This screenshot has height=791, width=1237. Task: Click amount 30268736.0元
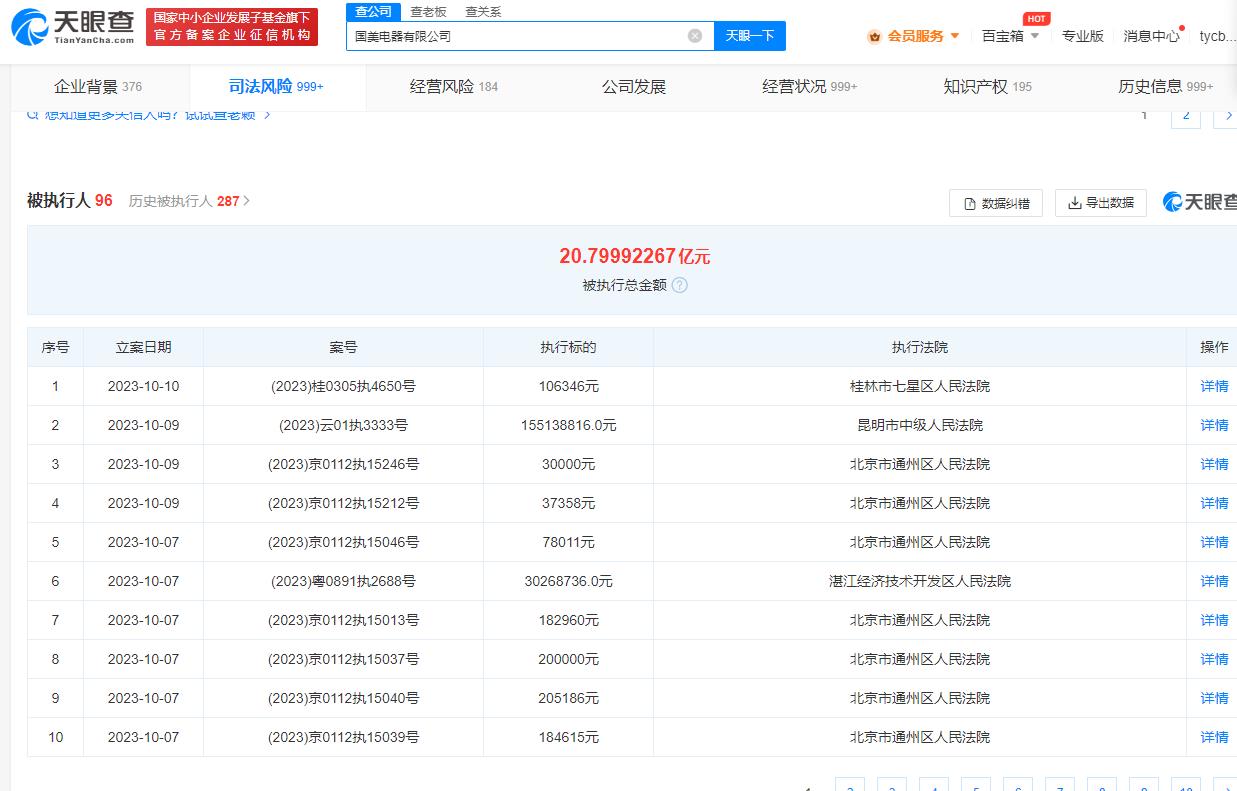point(568,581)
